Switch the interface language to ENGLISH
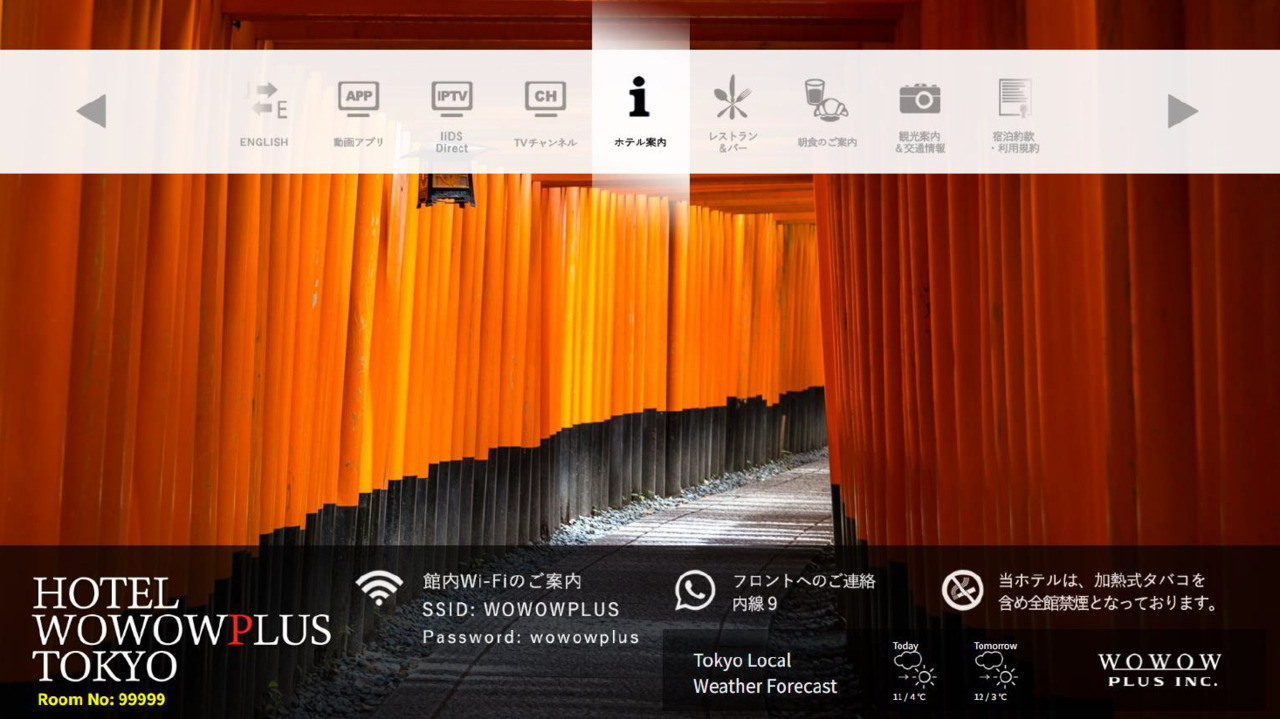This screenshot has height=719, width=1280. pos(263,110)
